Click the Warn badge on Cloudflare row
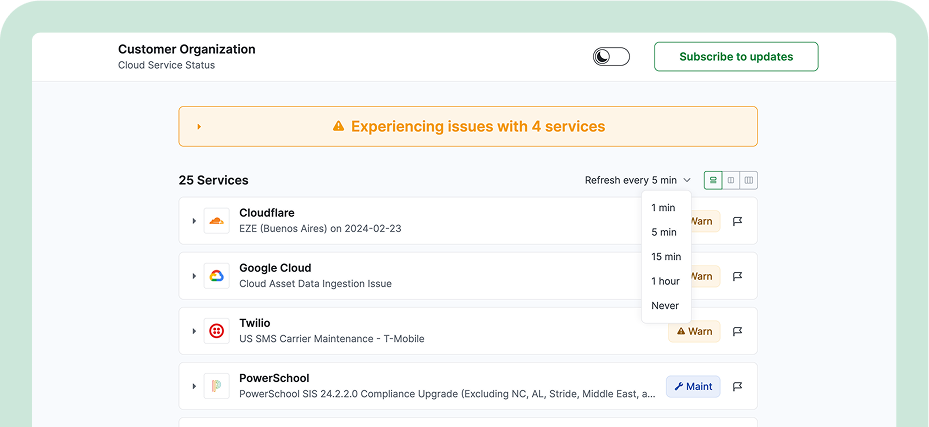 point(705,221)
